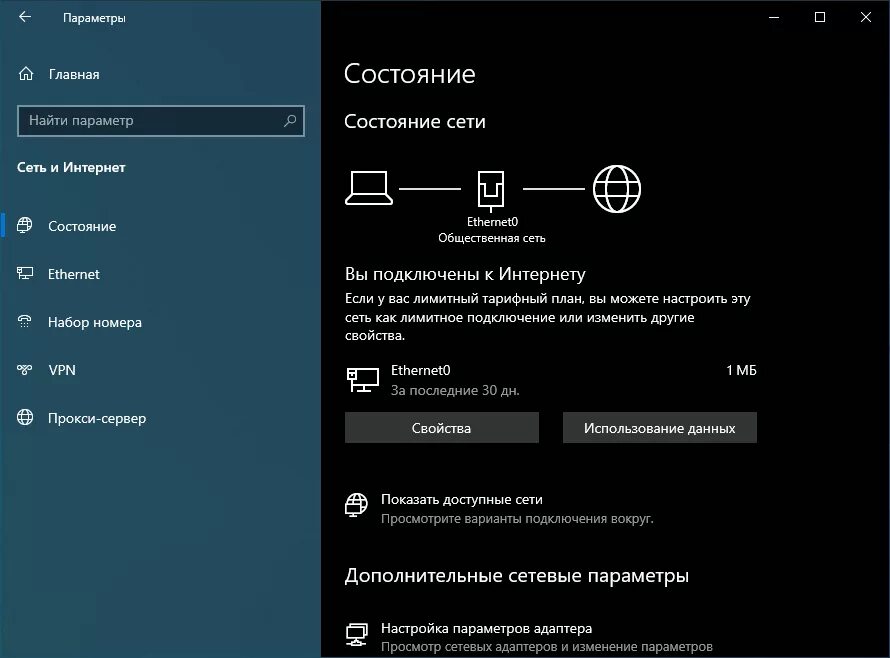
Task: Open the VPN settings page
Action: (x=62, y=370)
